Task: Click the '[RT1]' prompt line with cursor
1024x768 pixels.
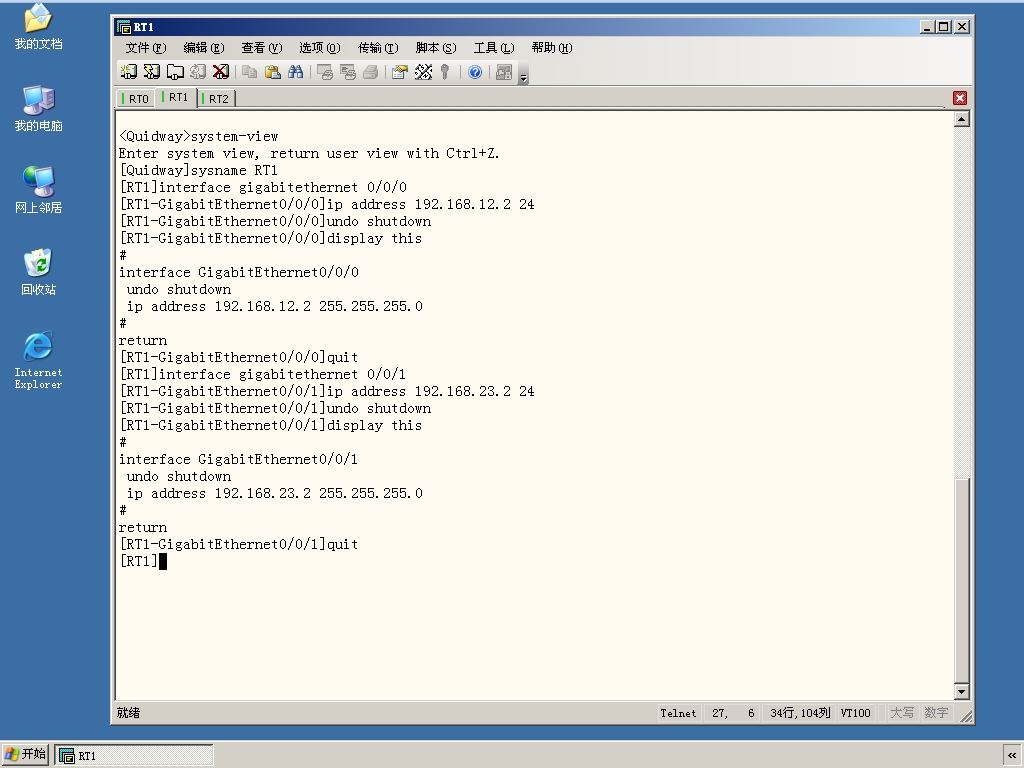Action: click(143, 561)
